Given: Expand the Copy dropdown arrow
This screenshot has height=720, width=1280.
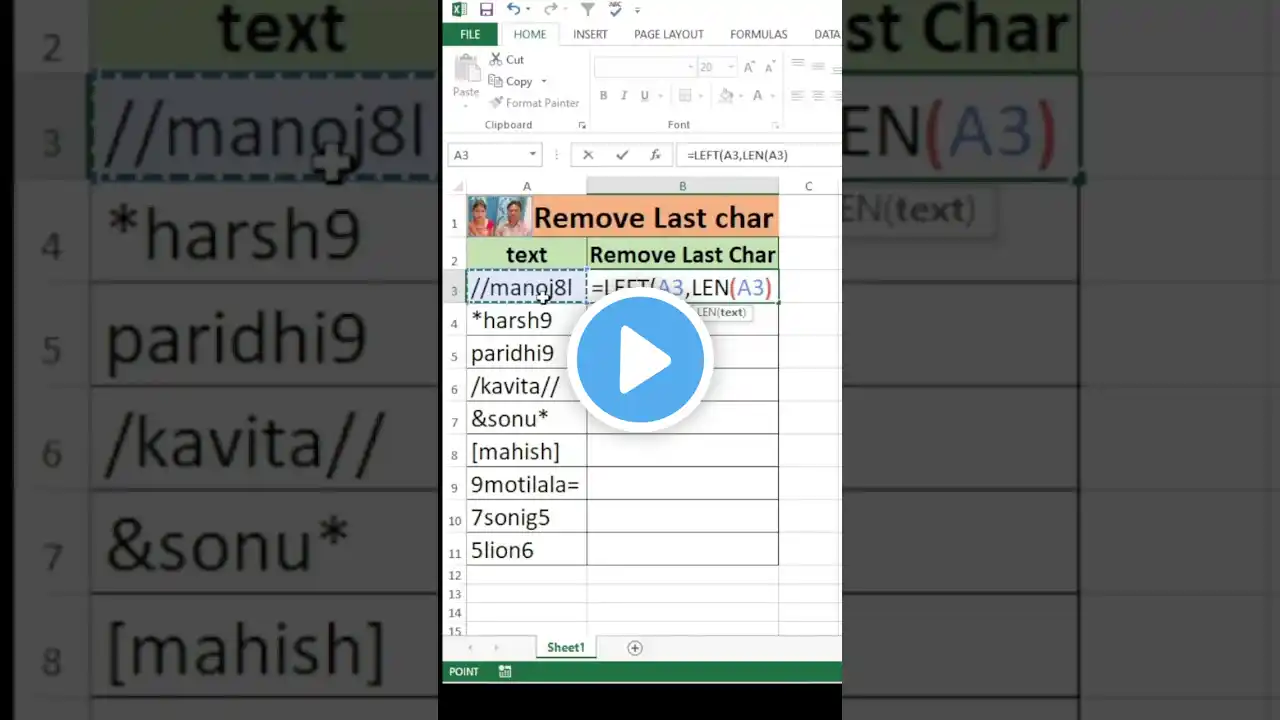Looking at the screenshot, I should [x=543, y=81].
